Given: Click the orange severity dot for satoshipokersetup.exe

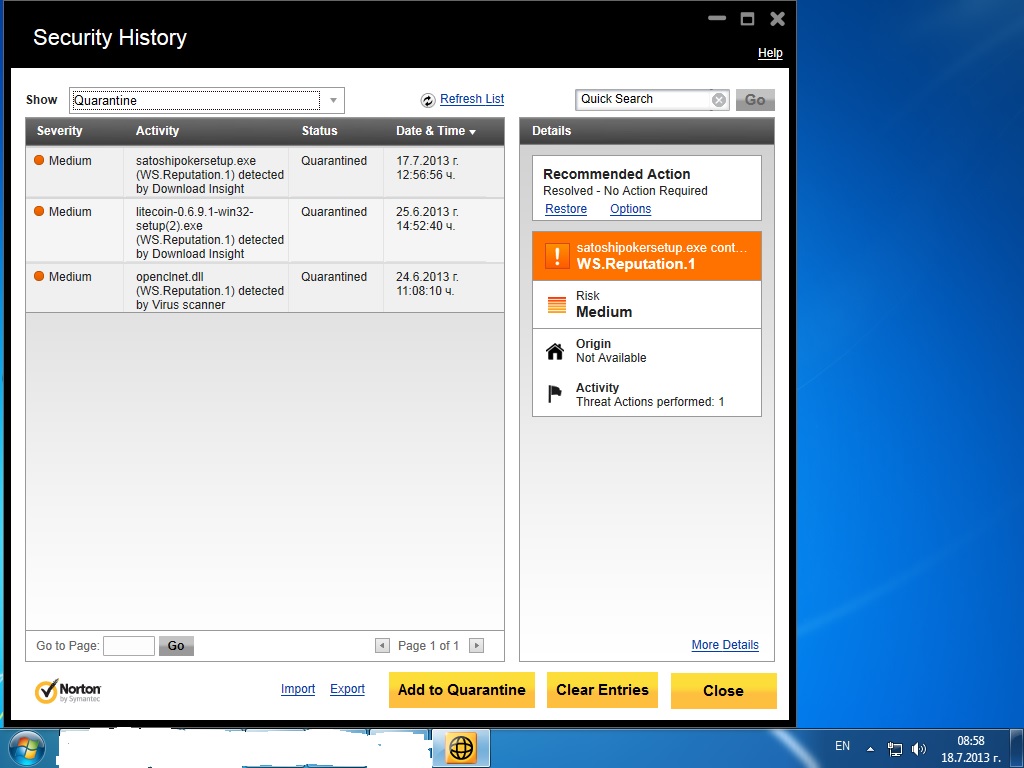Looking at the screenshot, I should 39,160.
